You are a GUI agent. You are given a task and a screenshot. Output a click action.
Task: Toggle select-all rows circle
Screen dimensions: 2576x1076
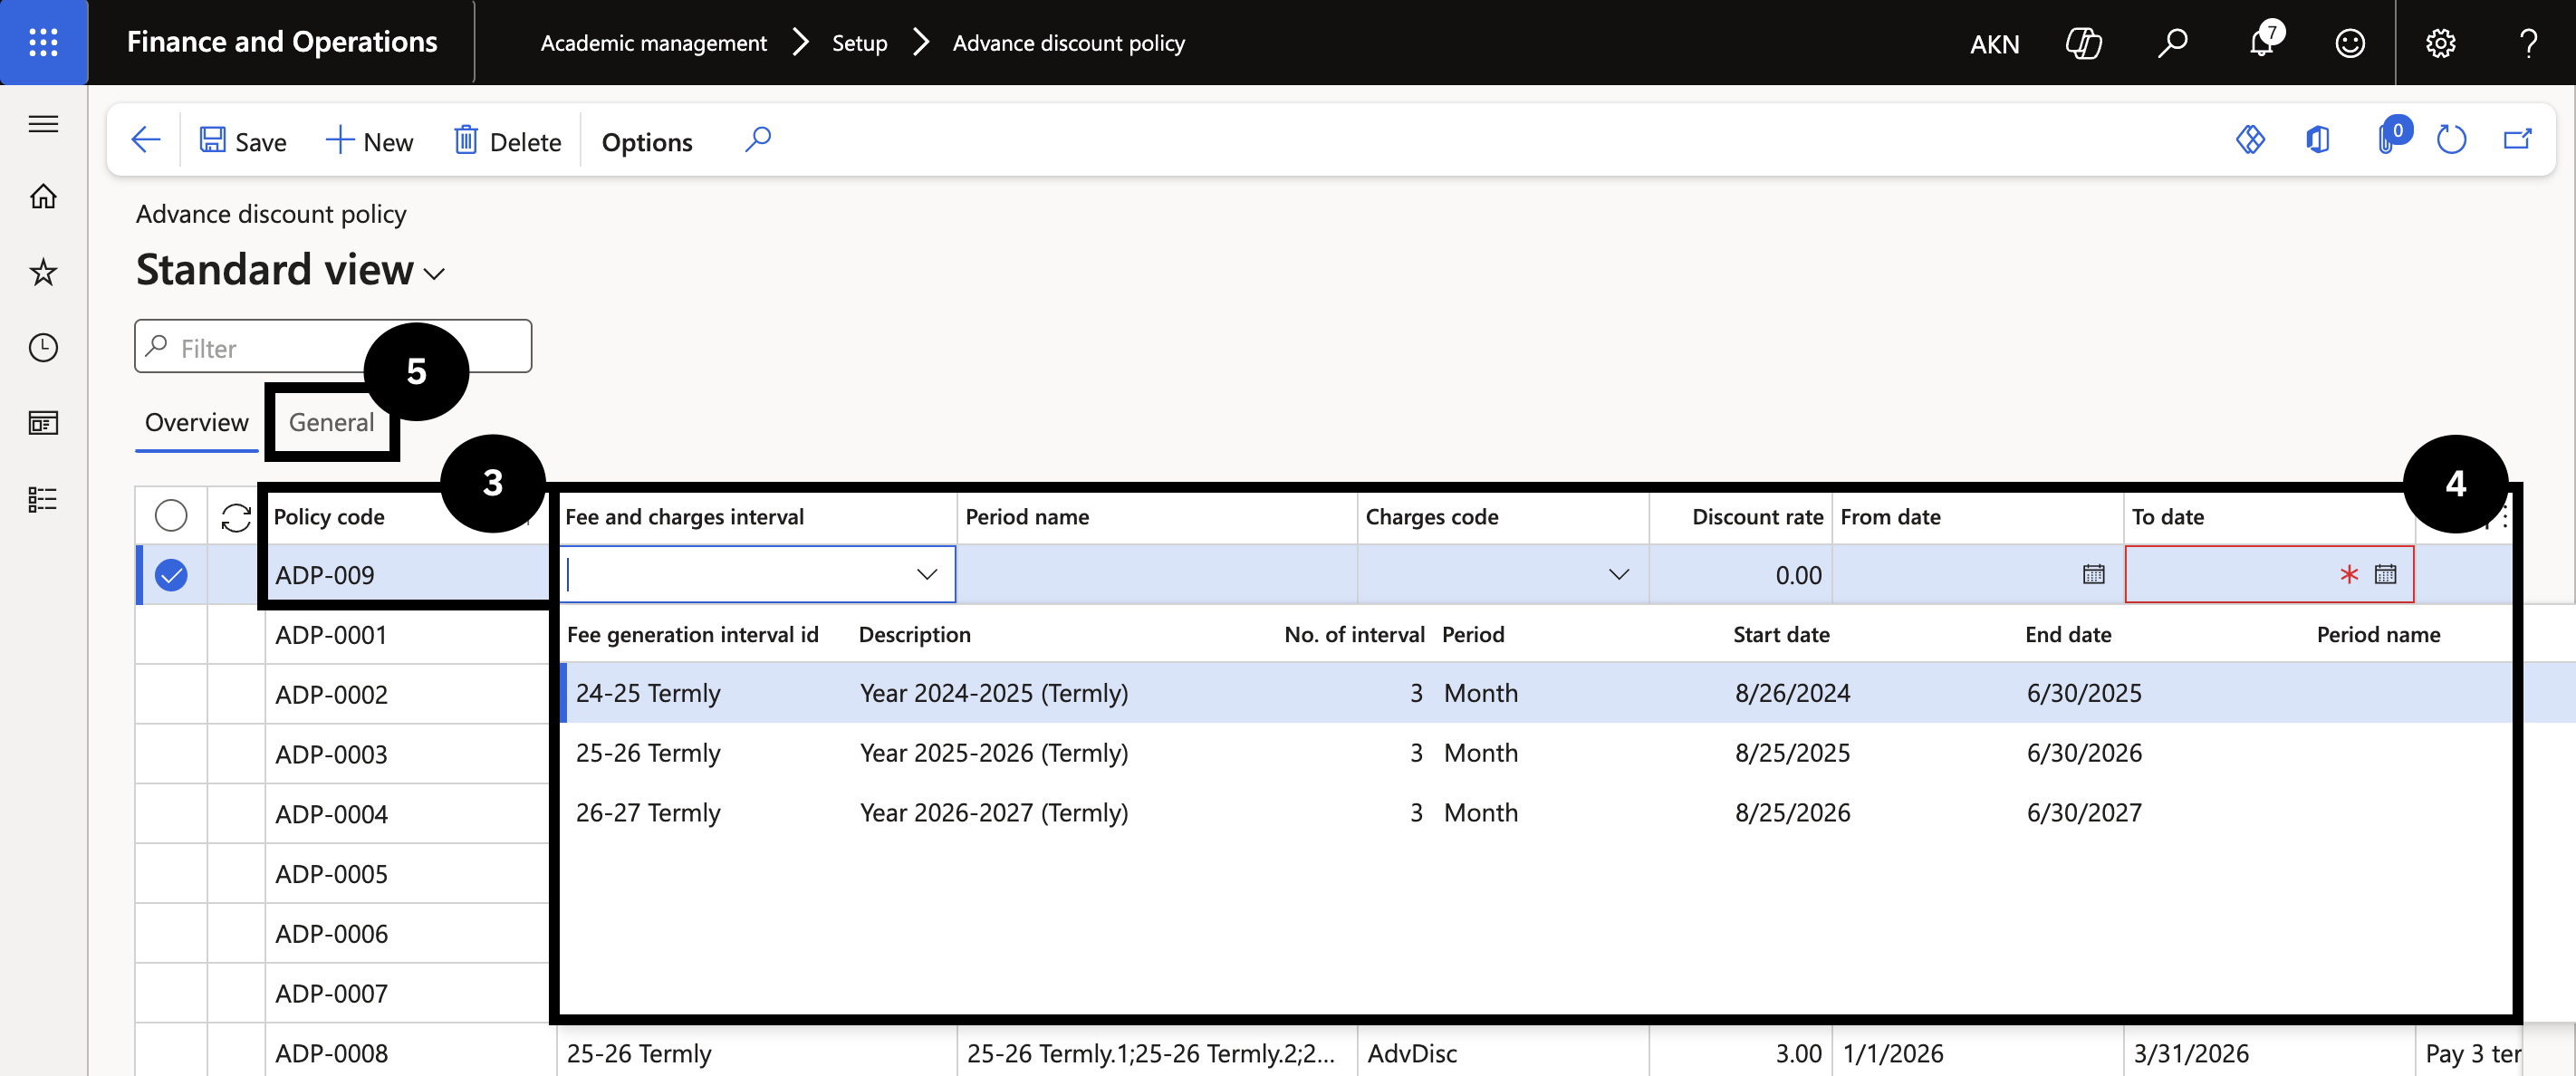[171, 516]
